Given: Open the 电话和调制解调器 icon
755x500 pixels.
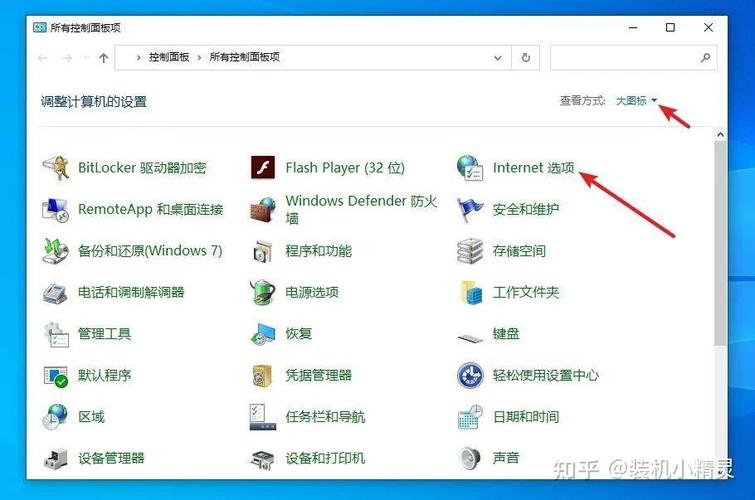Looking at the screenshot, I should [x=56, y=292].
